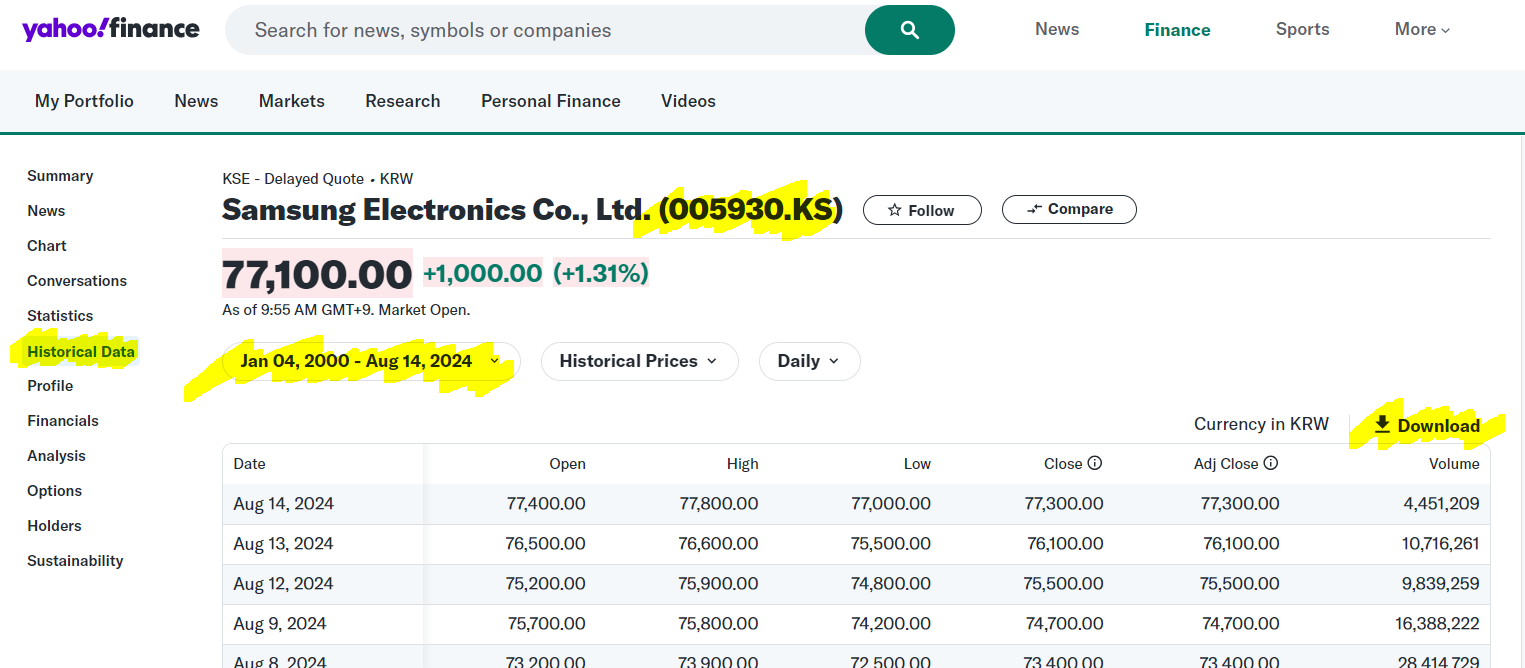Screen dimensions: 1525x668
Task: Open the Historical Prices dropdown
Action: click(x=639, y=361)
